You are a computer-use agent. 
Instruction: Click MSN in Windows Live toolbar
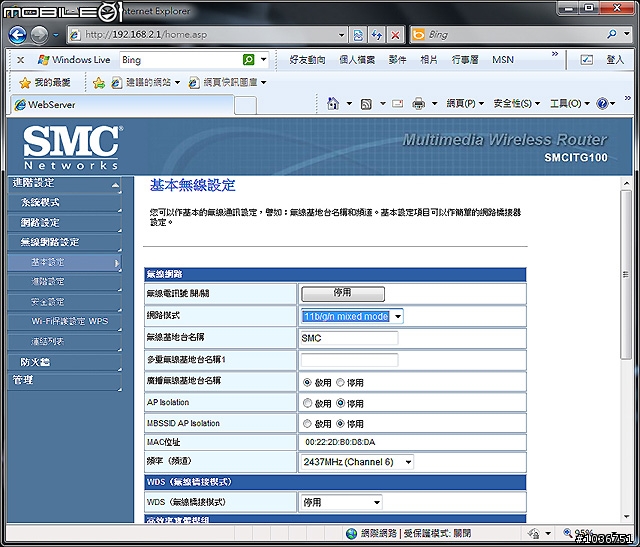coord(503,60)
